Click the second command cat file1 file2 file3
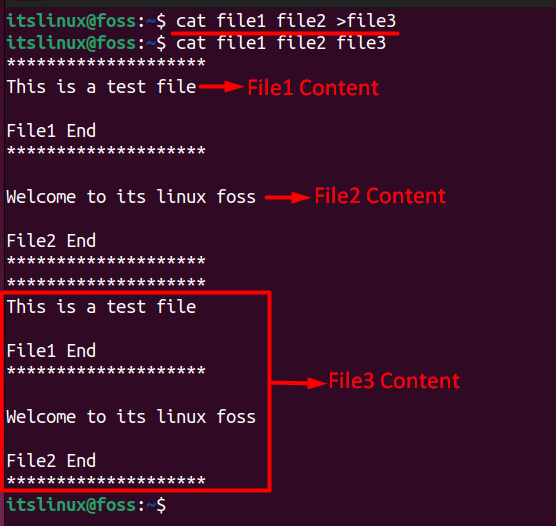556x526 pixels. pyautogui.click(x=281, y=43)
